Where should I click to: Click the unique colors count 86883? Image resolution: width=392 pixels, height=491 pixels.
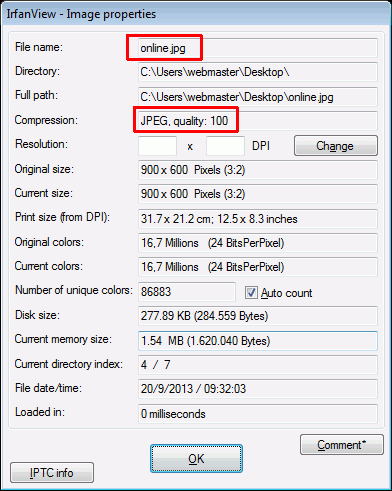point(187,292)
